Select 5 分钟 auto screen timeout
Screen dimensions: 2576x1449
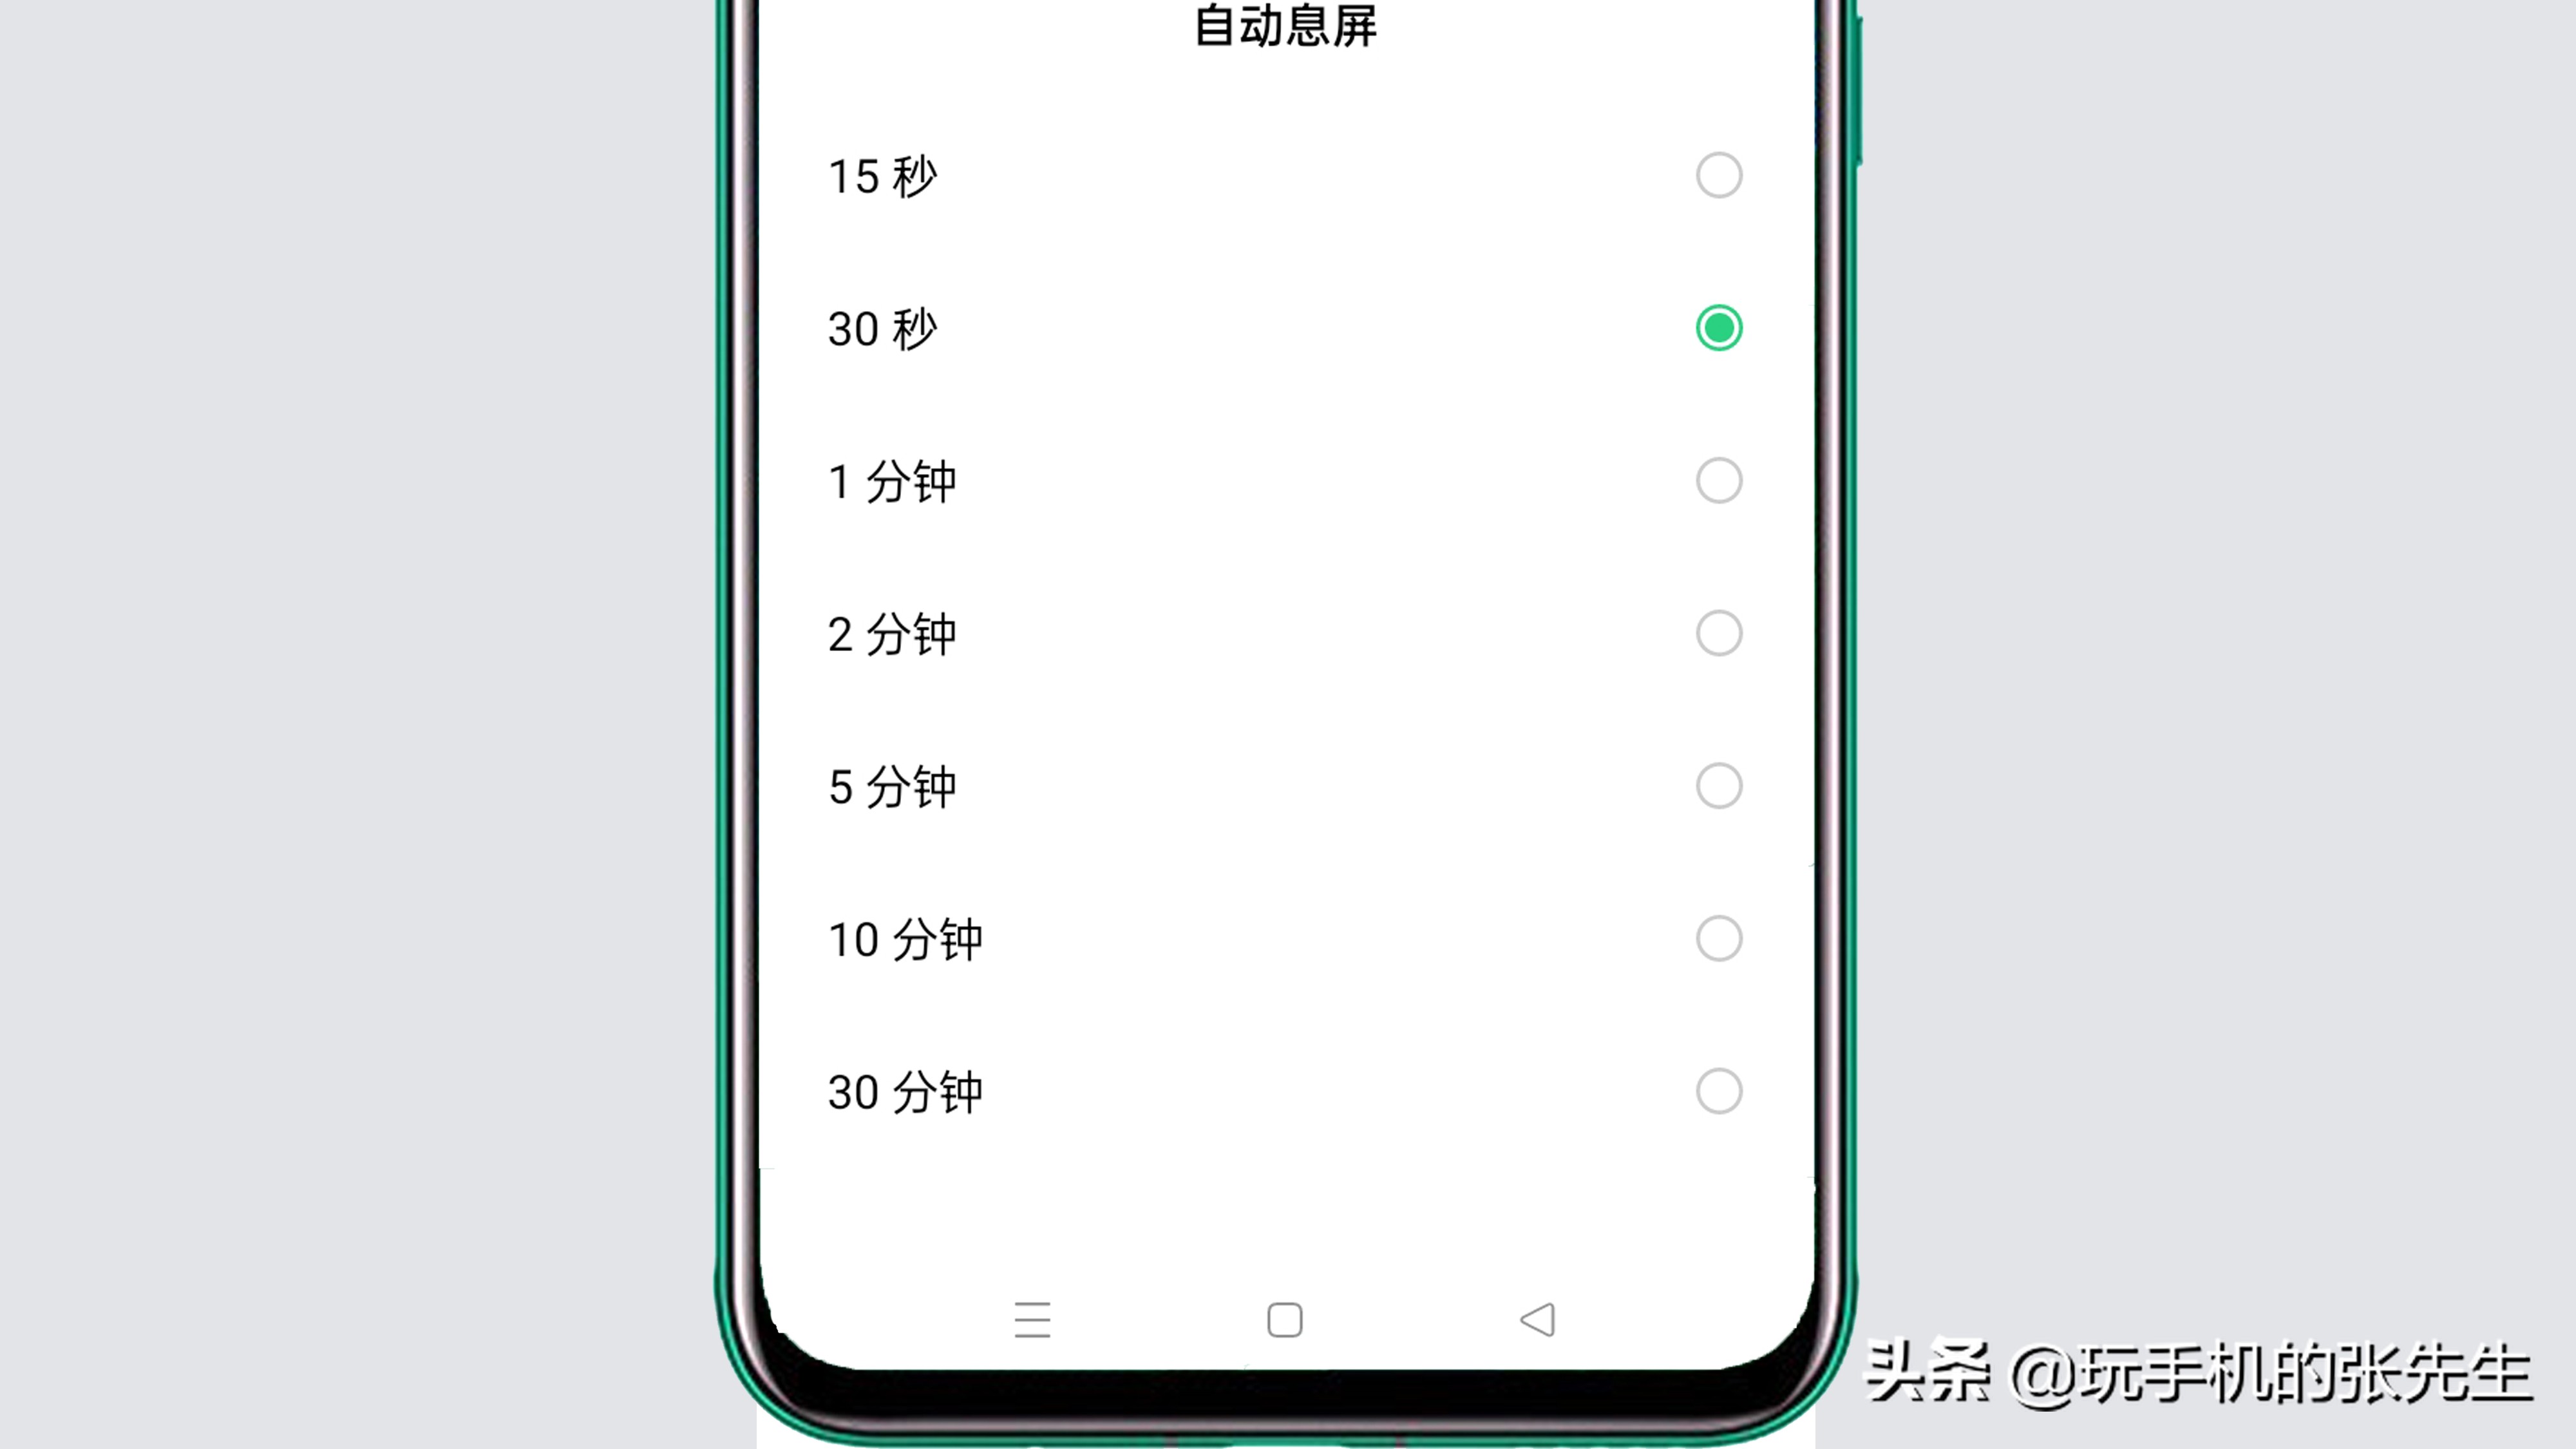1718,786
